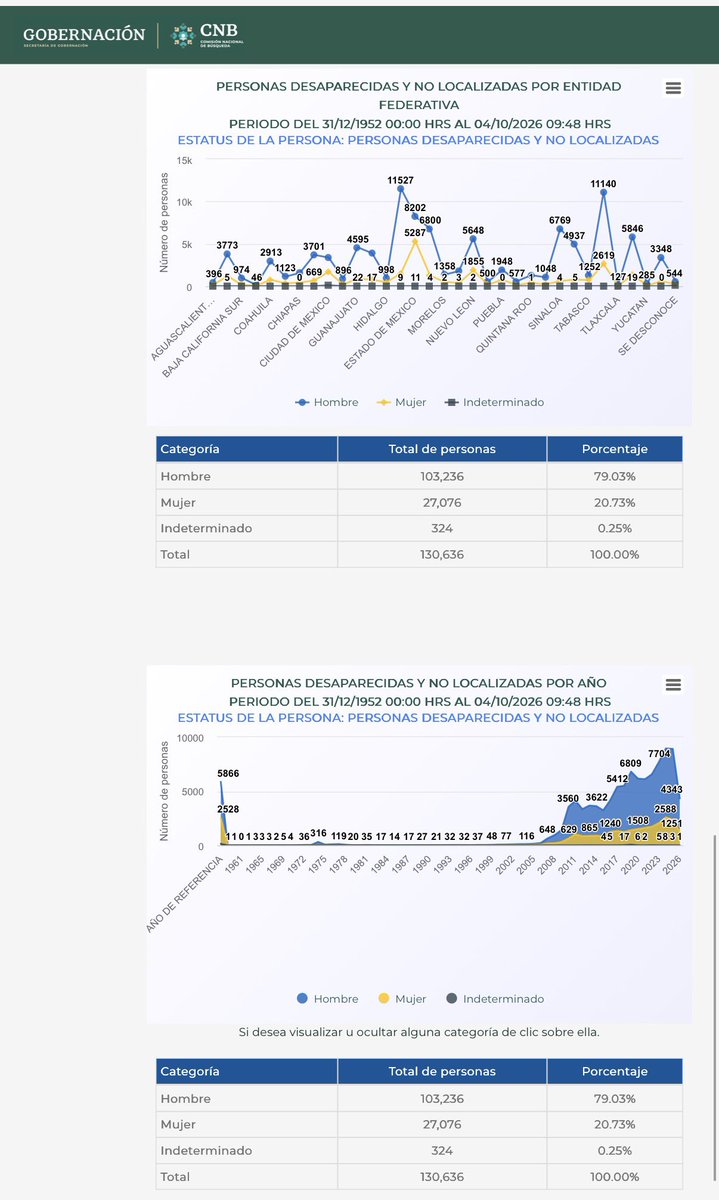Select the 5412 value in the por año chart
The image size is (719, 1200).
point(618,777)
